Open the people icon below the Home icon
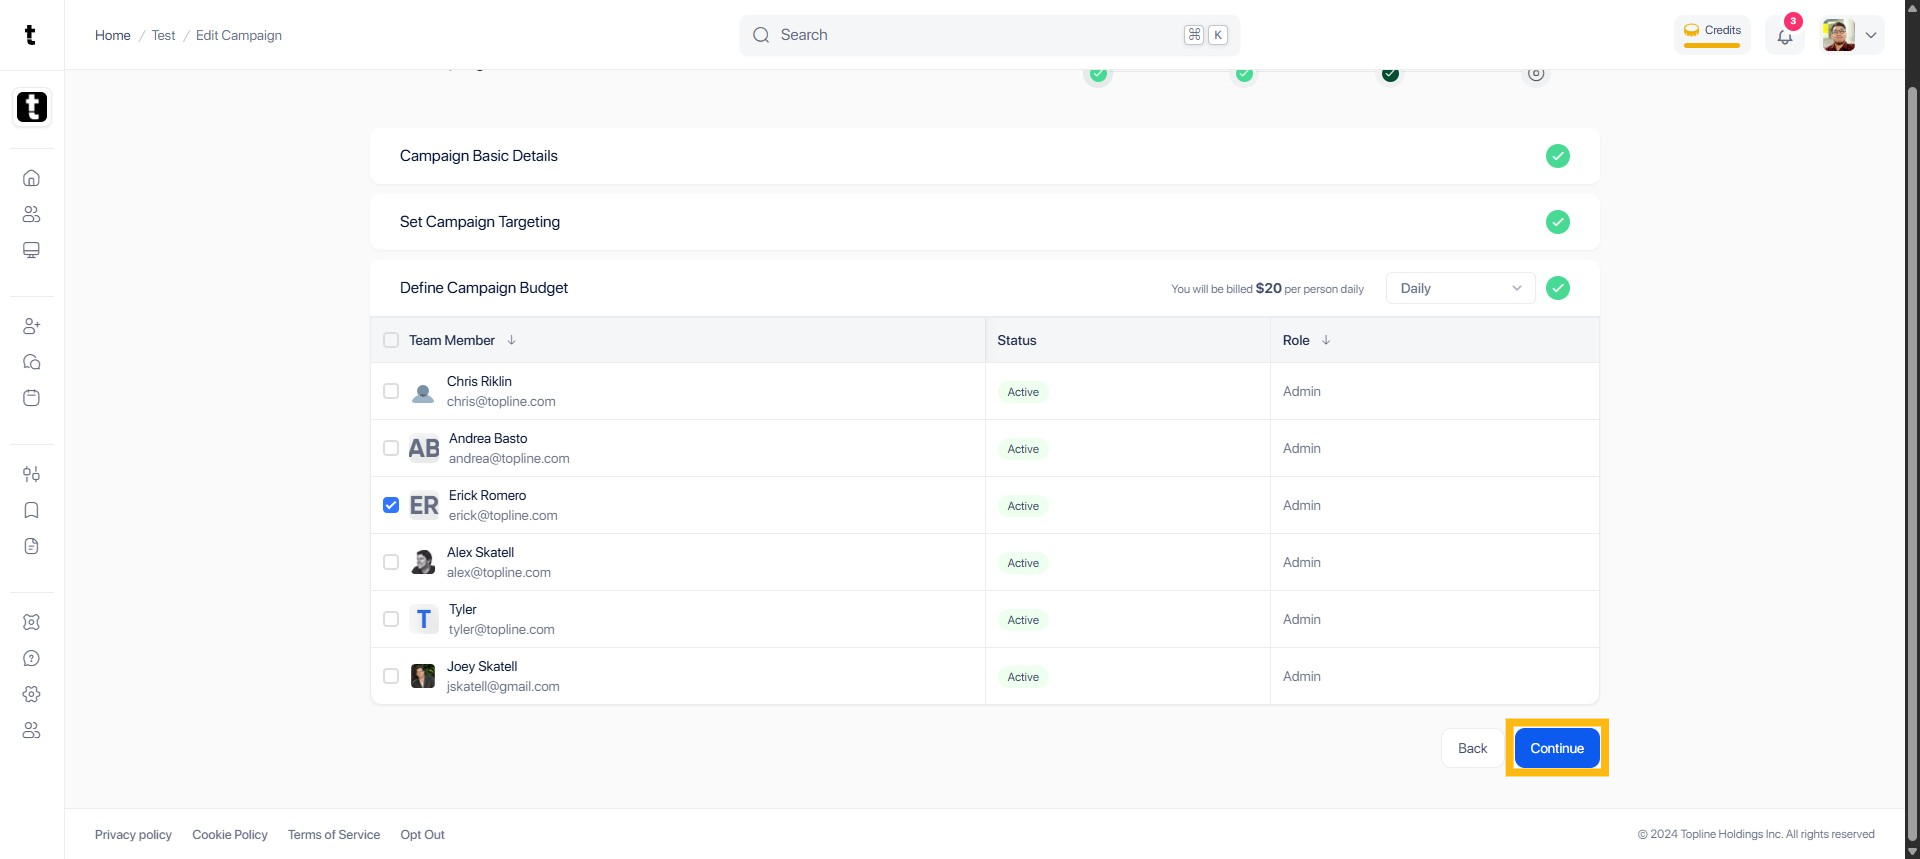 point(32,214)
